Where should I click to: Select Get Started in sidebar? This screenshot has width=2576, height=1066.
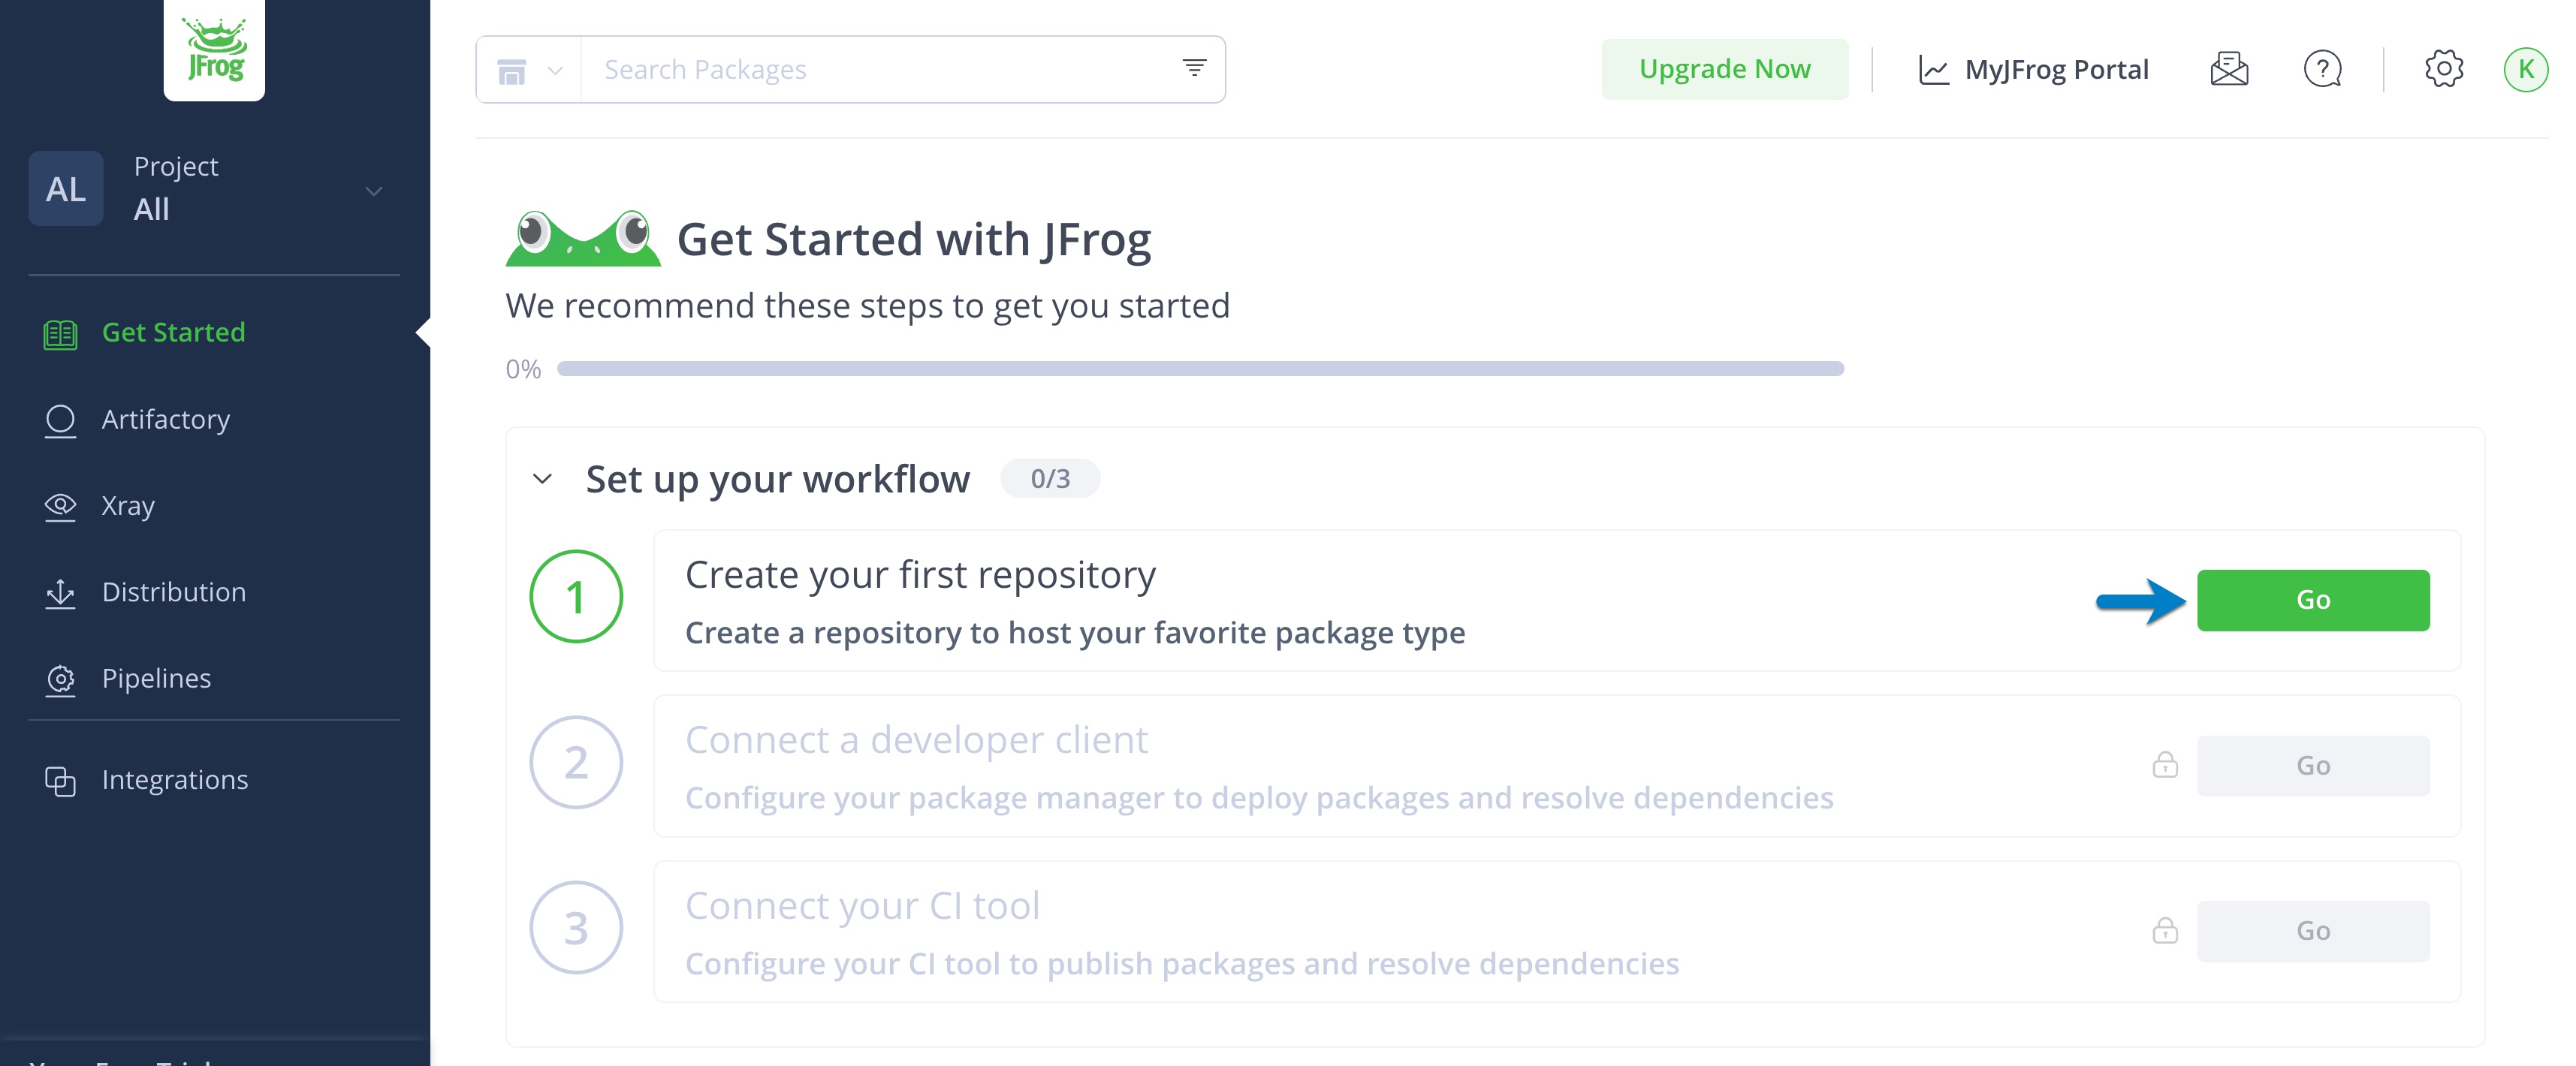click(x=173, y=332)
